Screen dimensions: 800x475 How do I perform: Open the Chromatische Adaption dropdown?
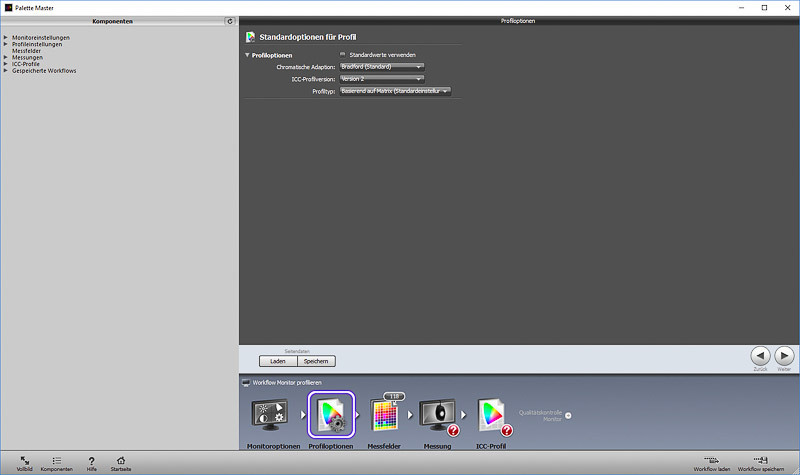[x=381, y=67]
